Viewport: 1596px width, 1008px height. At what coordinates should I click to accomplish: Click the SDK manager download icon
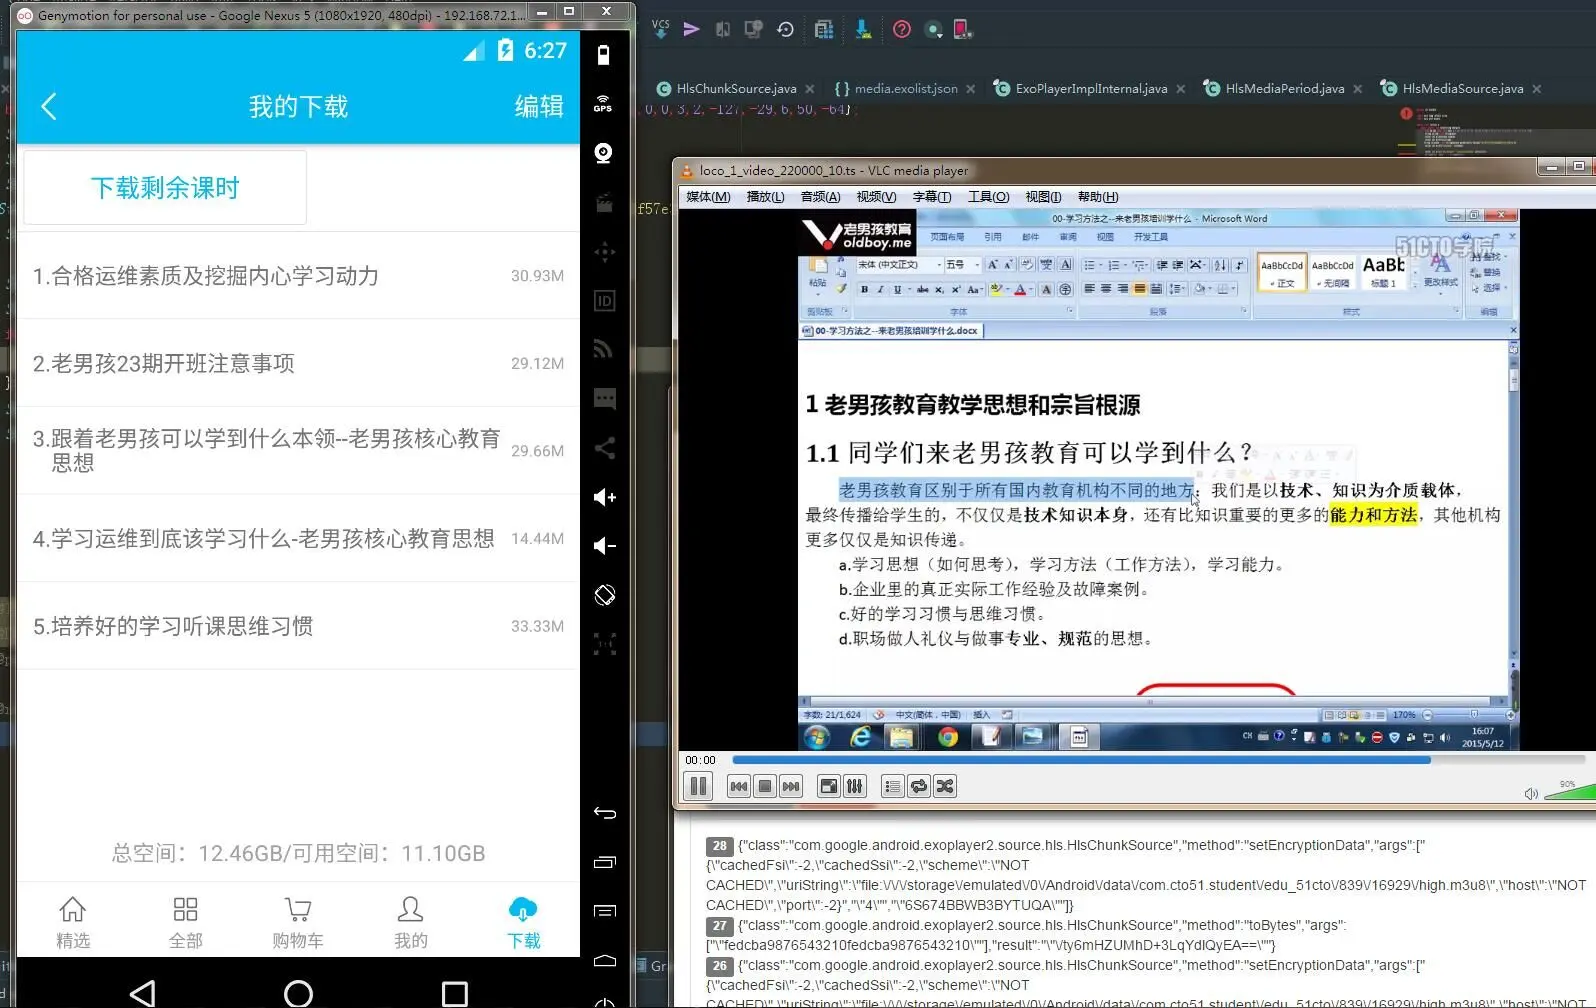pyautogui.click(x=863, y=29)
